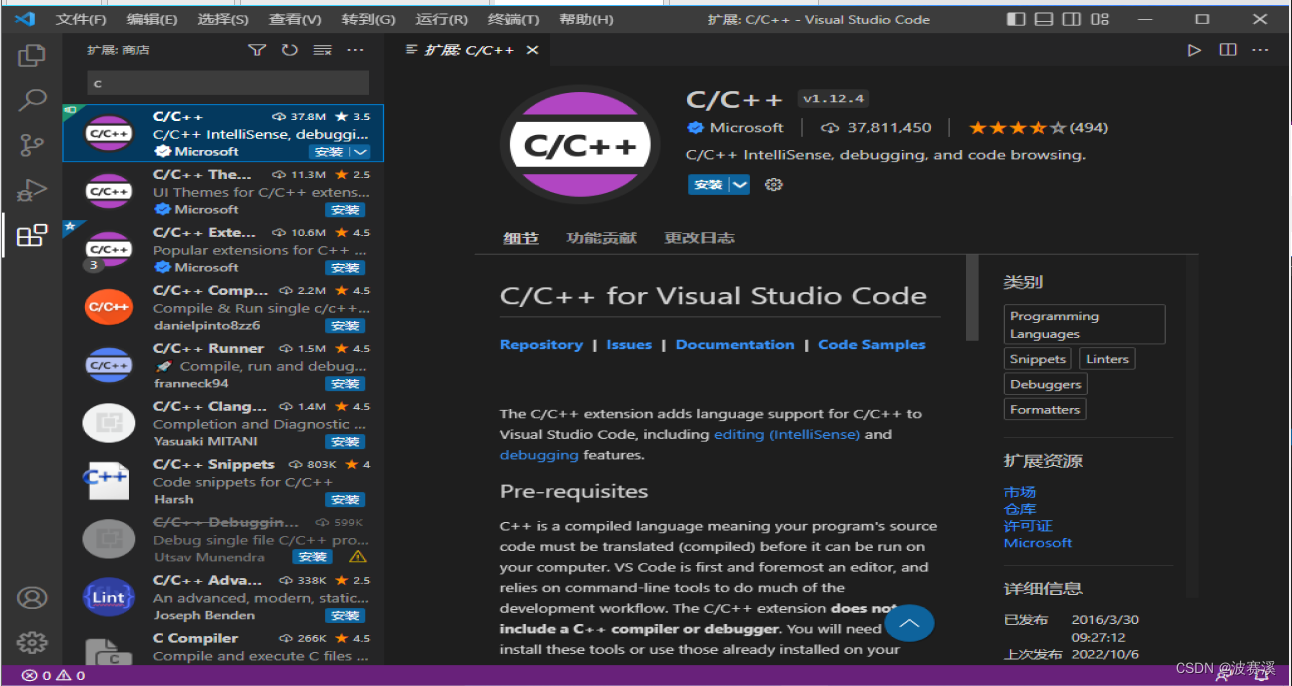The width and height of the screenshot is (1292, 686).
Task: Follow the debugging link in description
Action: (x=539, y=455)
